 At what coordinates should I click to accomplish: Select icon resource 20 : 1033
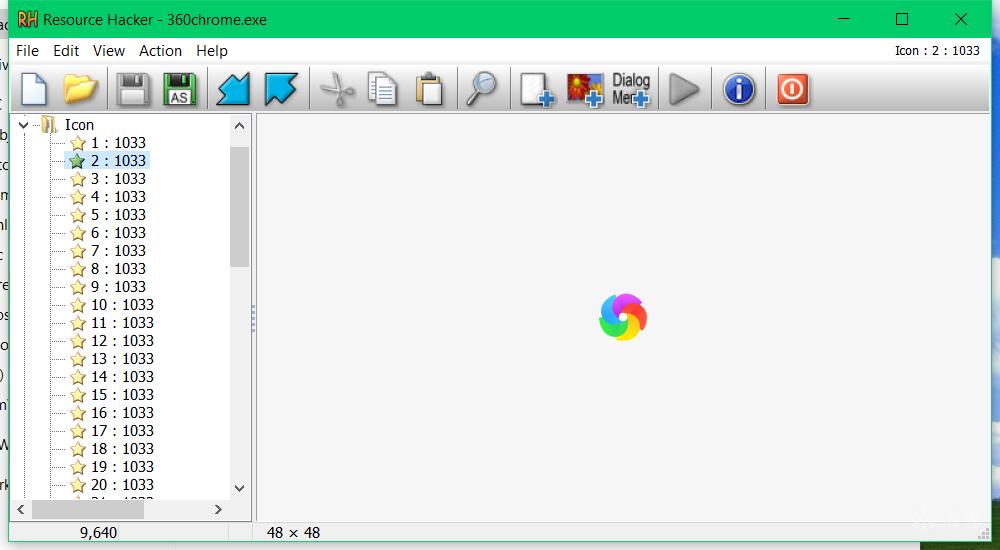(x=122, y=485)
